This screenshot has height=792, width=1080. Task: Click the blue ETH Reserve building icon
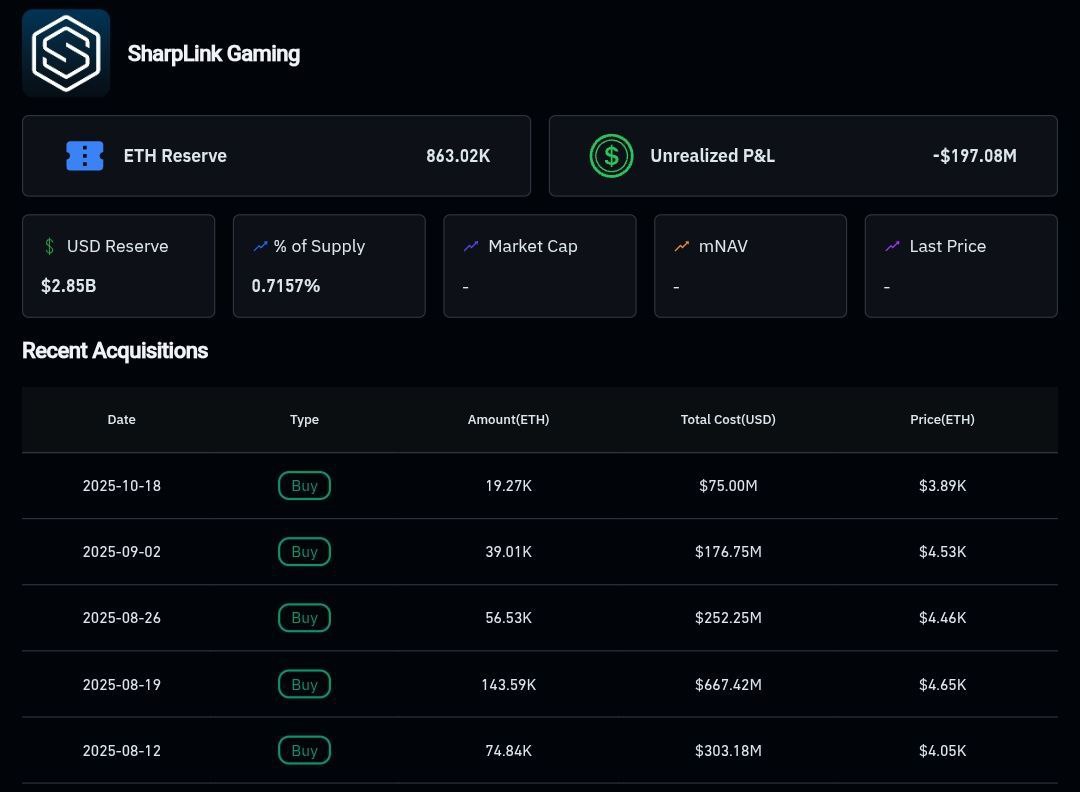pos(85,156)
